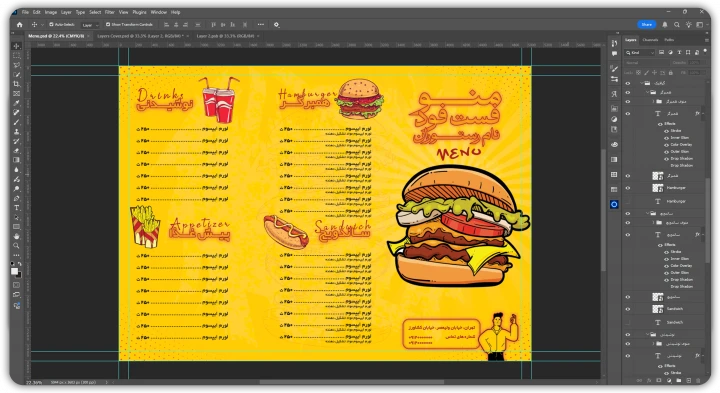This screenshot has height=393, width=720.
Task: Click the blue Share button
Action: [647, 25]
